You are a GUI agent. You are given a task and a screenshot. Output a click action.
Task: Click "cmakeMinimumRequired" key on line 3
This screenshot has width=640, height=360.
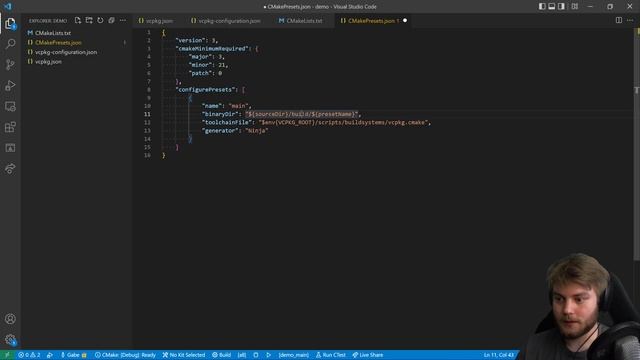212,49
